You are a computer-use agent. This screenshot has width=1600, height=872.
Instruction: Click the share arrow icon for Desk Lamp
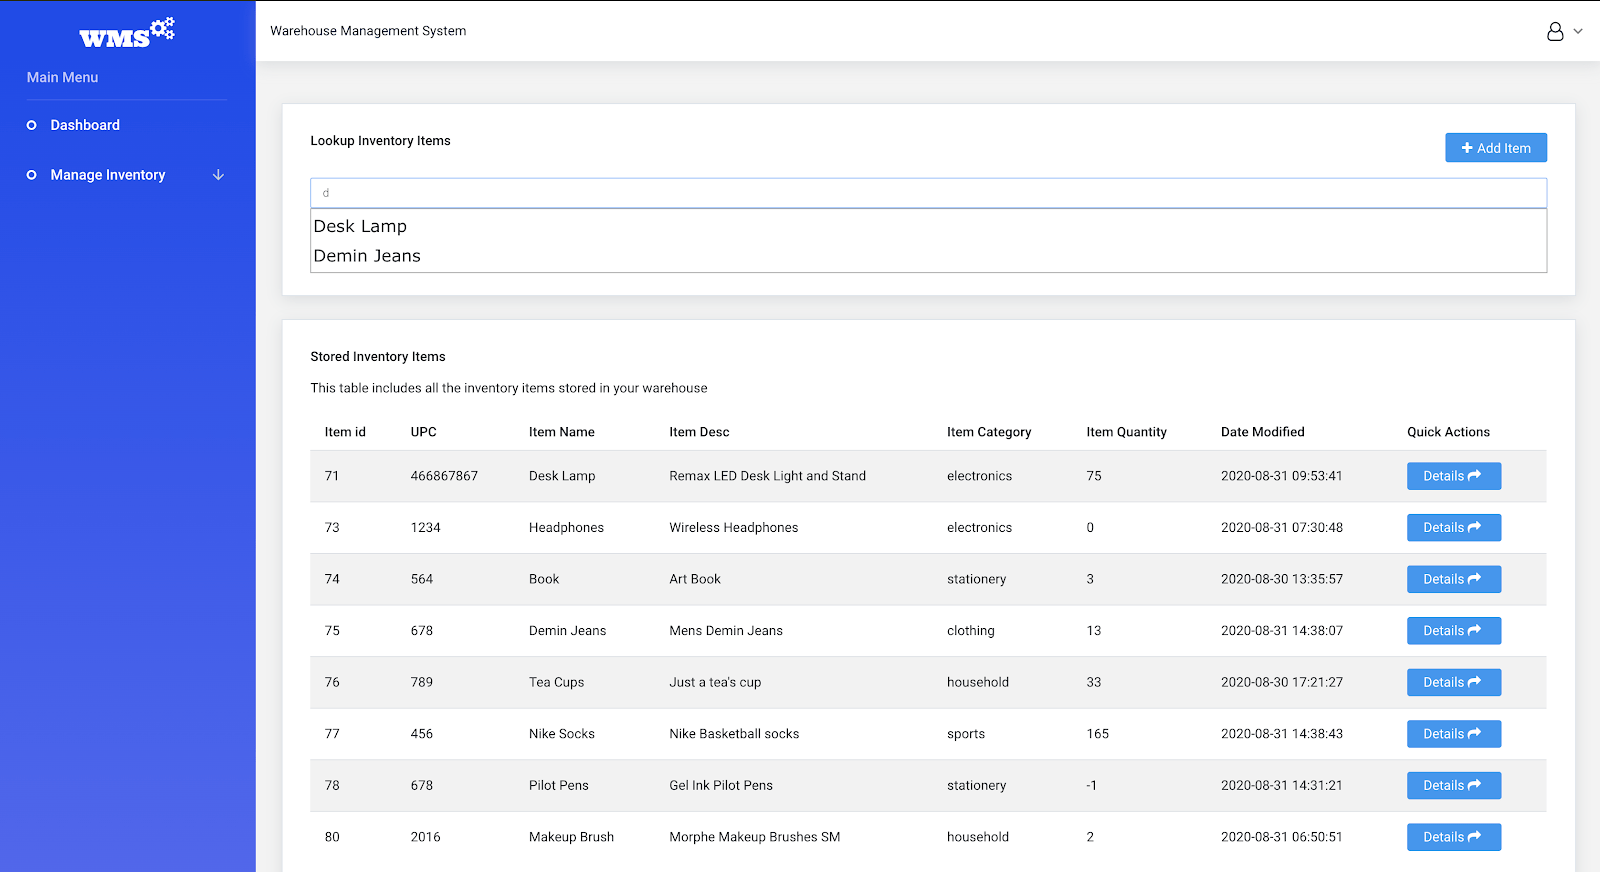pos(1474,476)
